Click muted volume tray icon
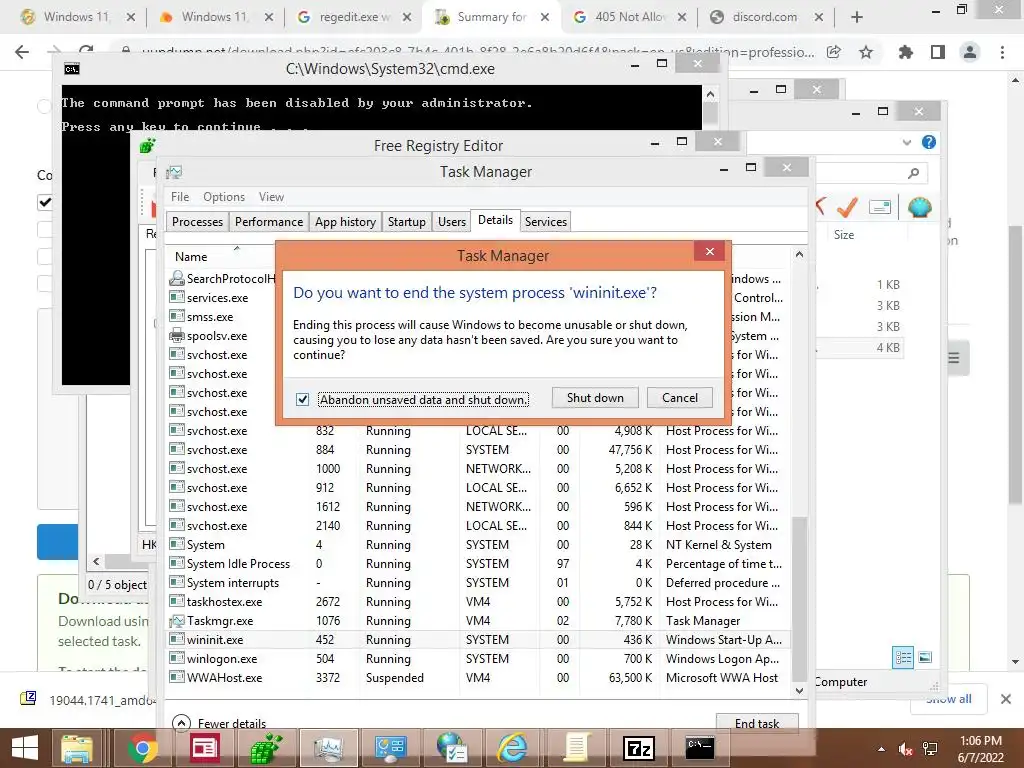This screenshot has height=768, width=1024. [x=905, y=749]
